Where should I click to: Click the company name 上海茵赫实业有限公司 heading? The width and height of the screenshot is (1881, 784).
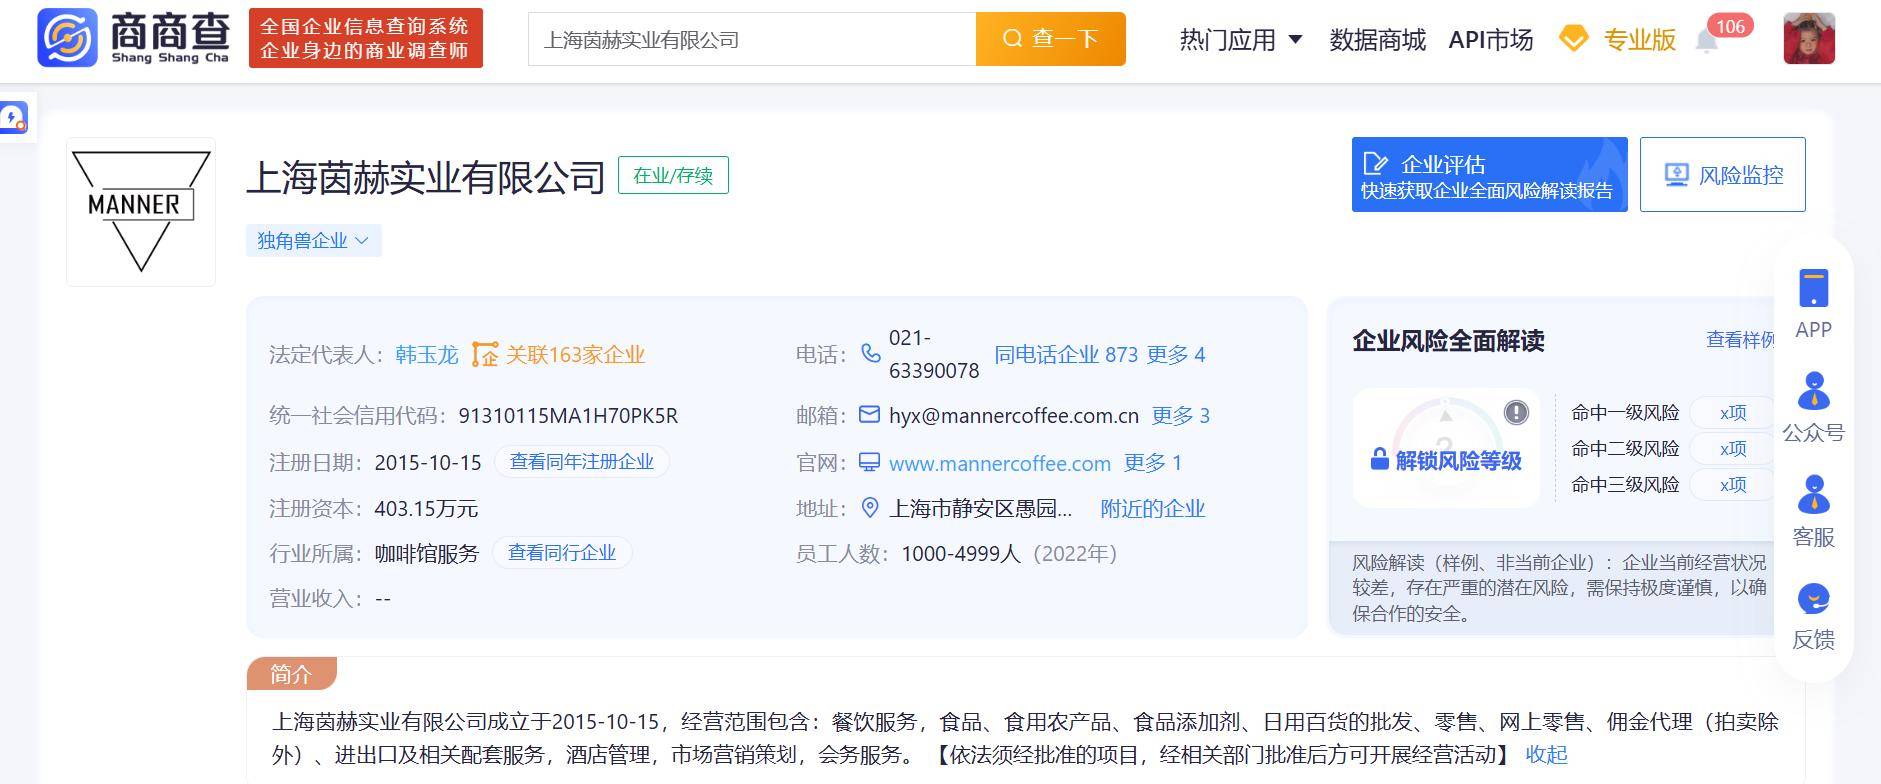(x=426, y=177)
